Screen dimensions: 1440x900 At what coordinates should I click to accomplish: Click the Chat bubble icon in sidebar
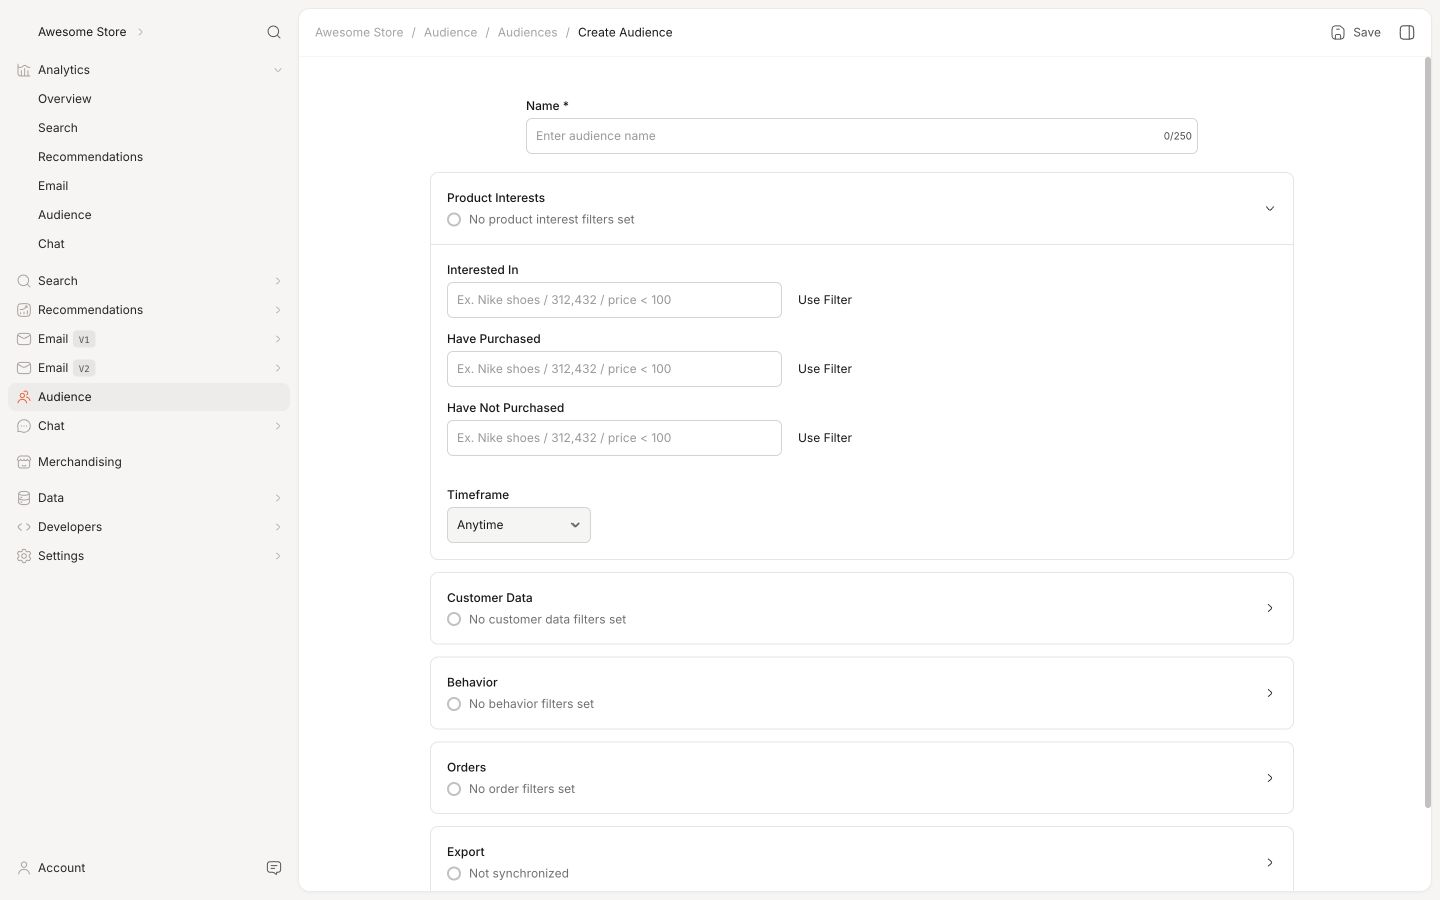coord(24,426)
